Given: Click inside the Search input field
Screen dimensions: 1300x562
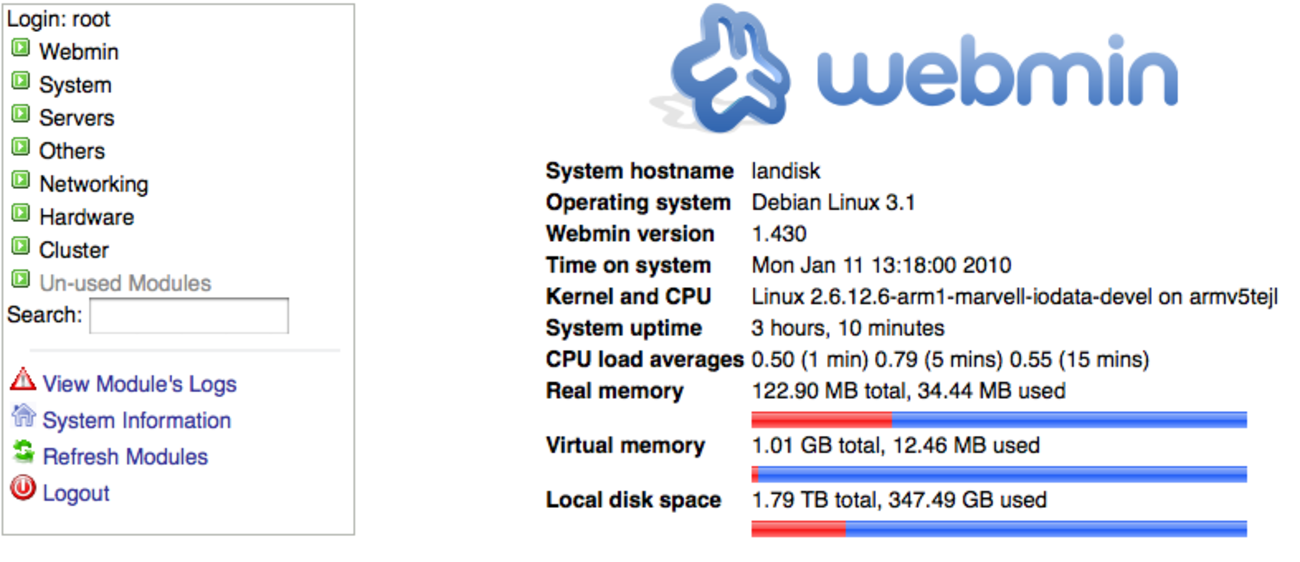Looking at the screenshot, I should click(189, 315).
